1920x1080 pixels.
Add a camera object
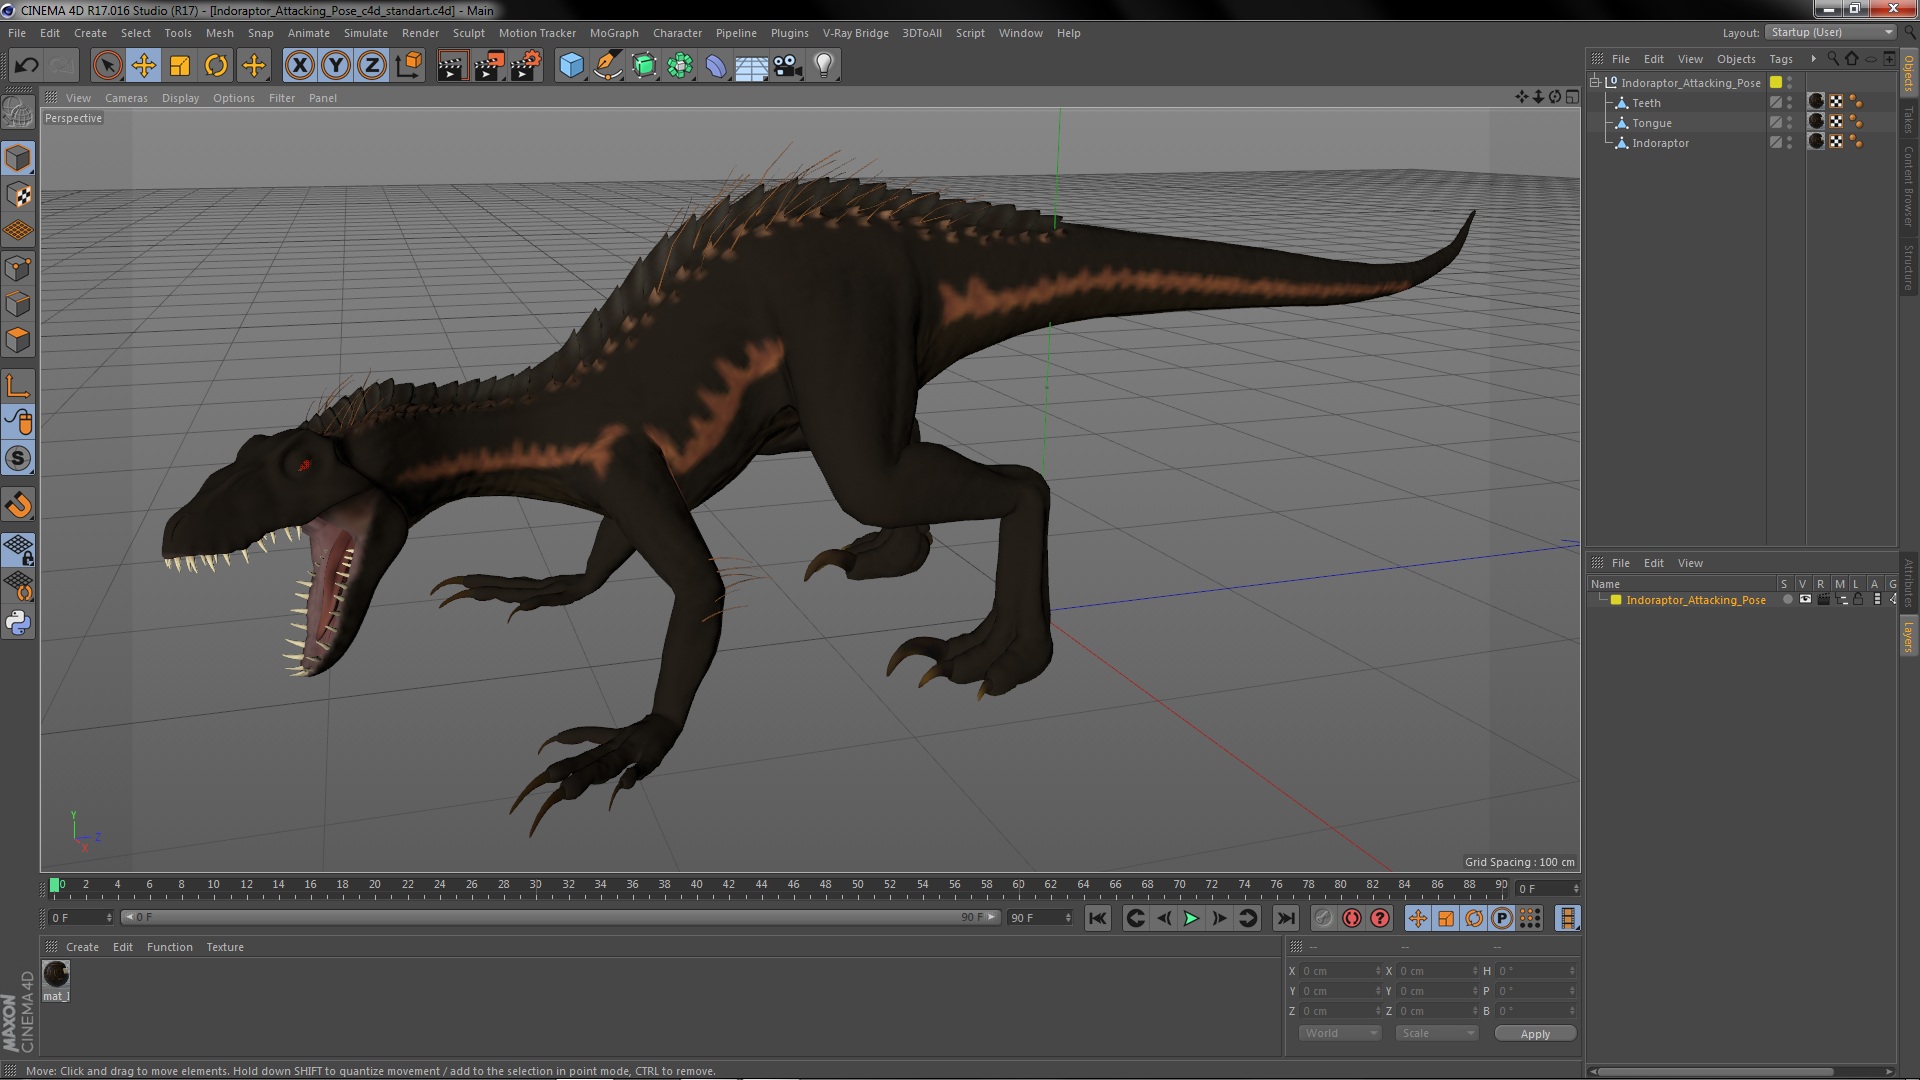(788, 66)
